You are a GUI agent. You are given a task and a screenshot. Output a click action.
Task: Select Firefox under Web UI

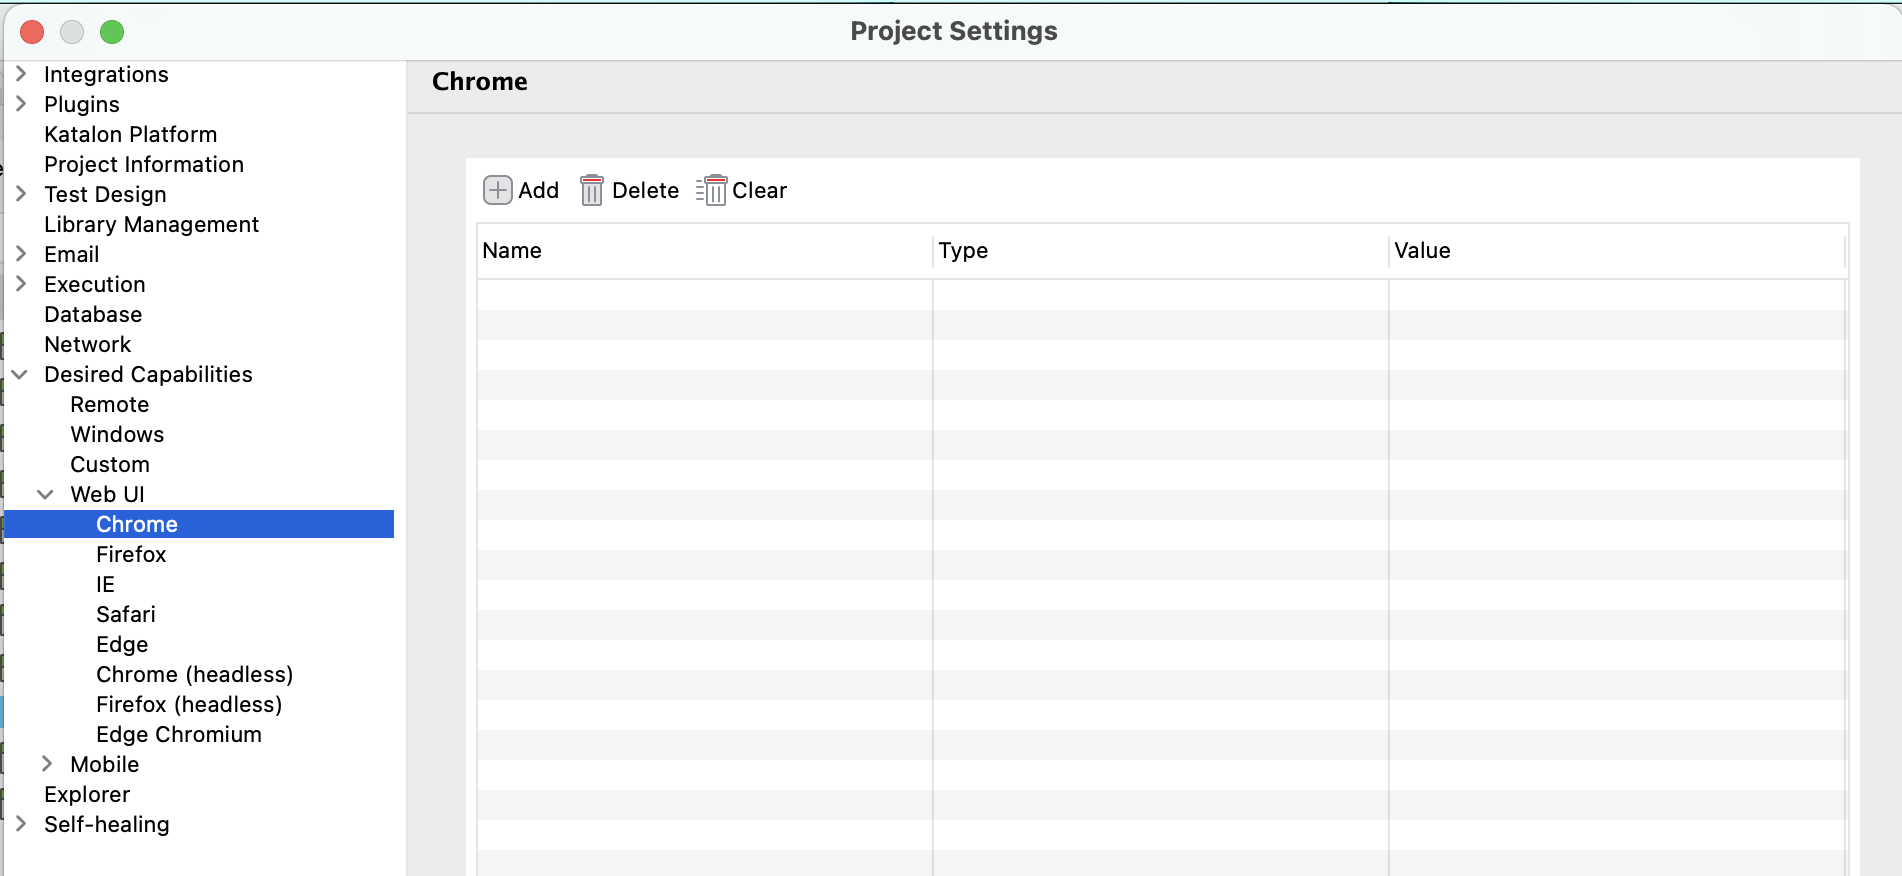pyautogui.click(x=131, y=554)
